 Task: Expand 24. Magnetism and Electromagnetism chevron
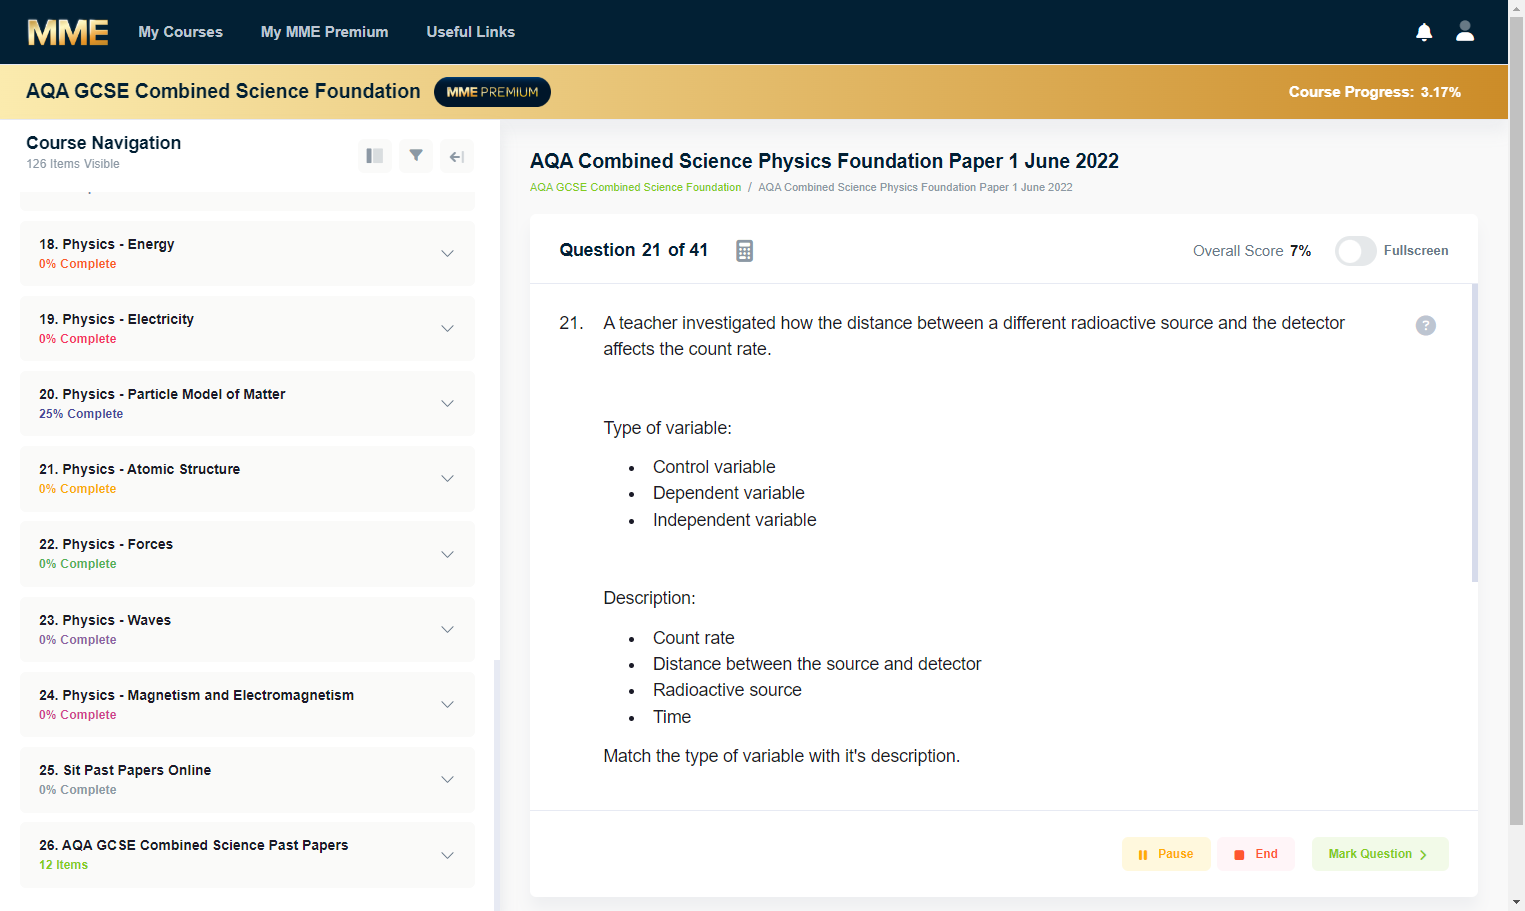point(447,704)
